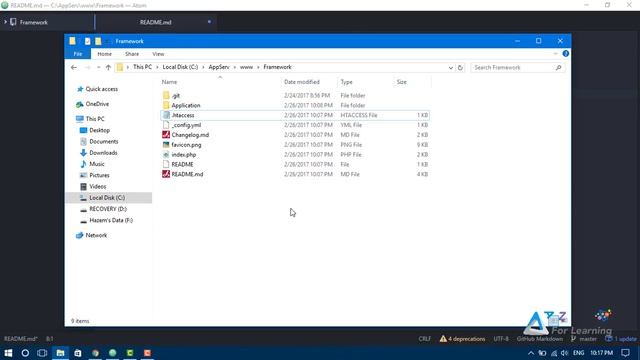
Task: Select Quick access in navigation pane
Action: [x=101, y=89]
